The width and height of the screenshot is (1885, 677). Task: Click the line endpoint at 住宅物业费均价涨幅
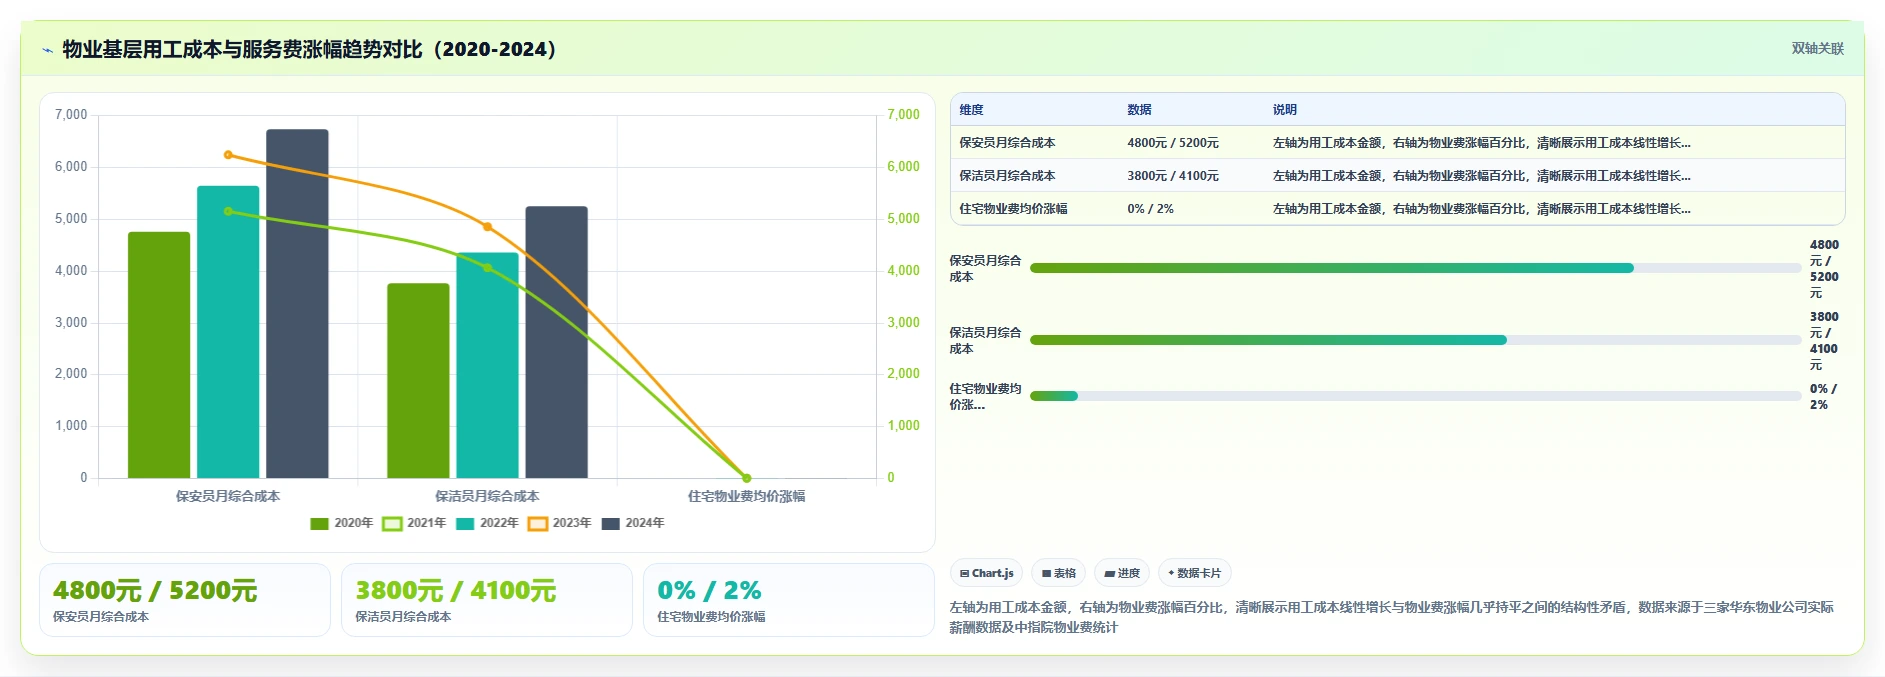(x=747, y=478)
